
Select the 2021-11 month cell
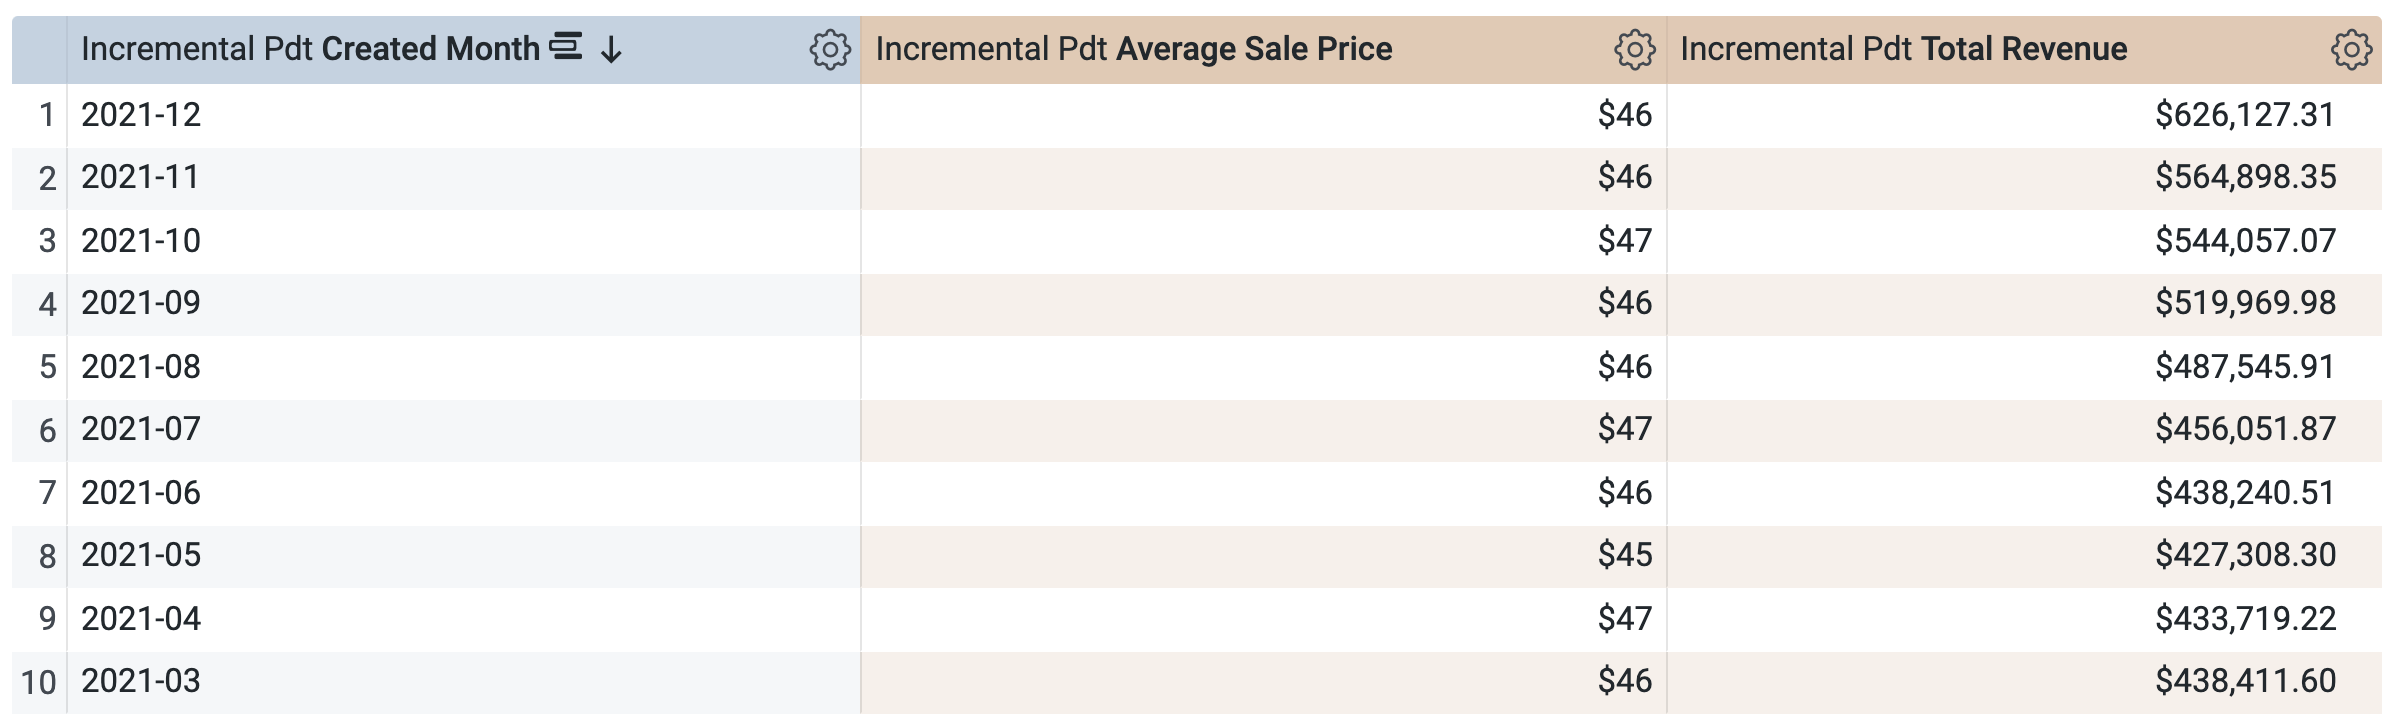coord(140,177)
